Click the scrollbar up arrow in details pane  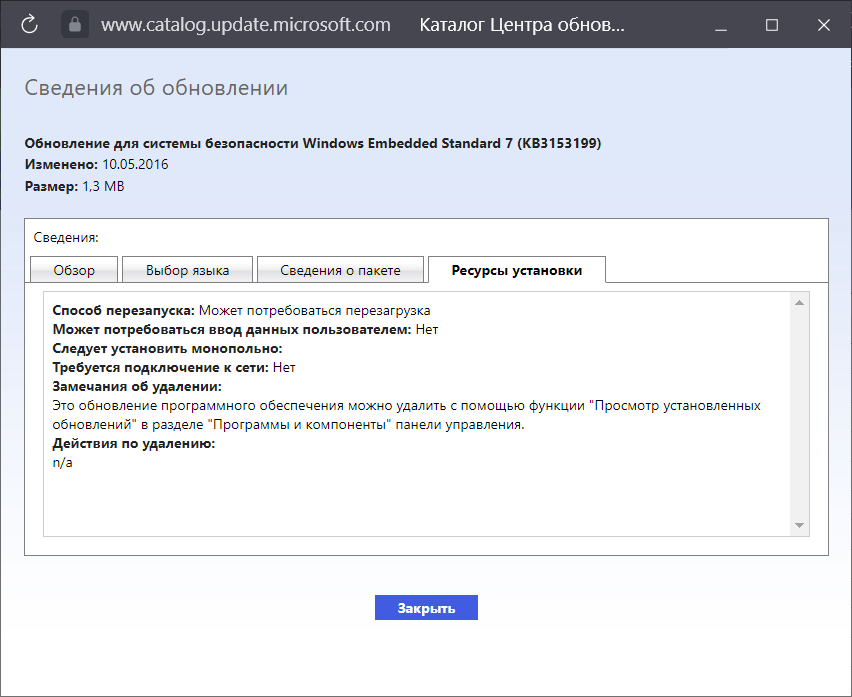coord(799,303)
